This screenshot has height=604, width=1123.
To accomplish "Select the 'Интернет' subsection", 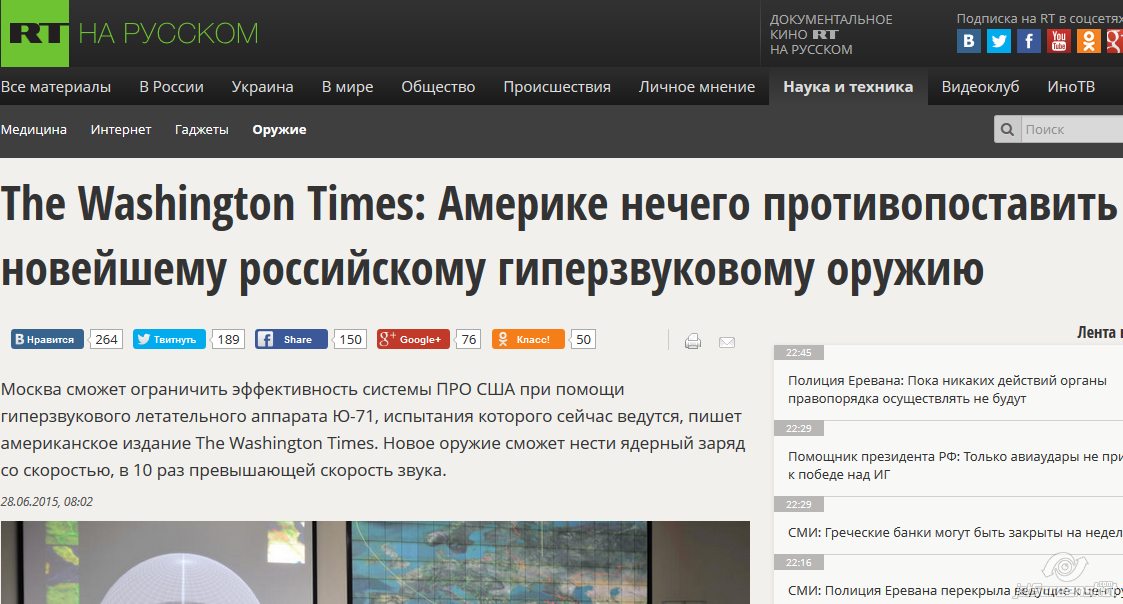I will coord(121,130).
